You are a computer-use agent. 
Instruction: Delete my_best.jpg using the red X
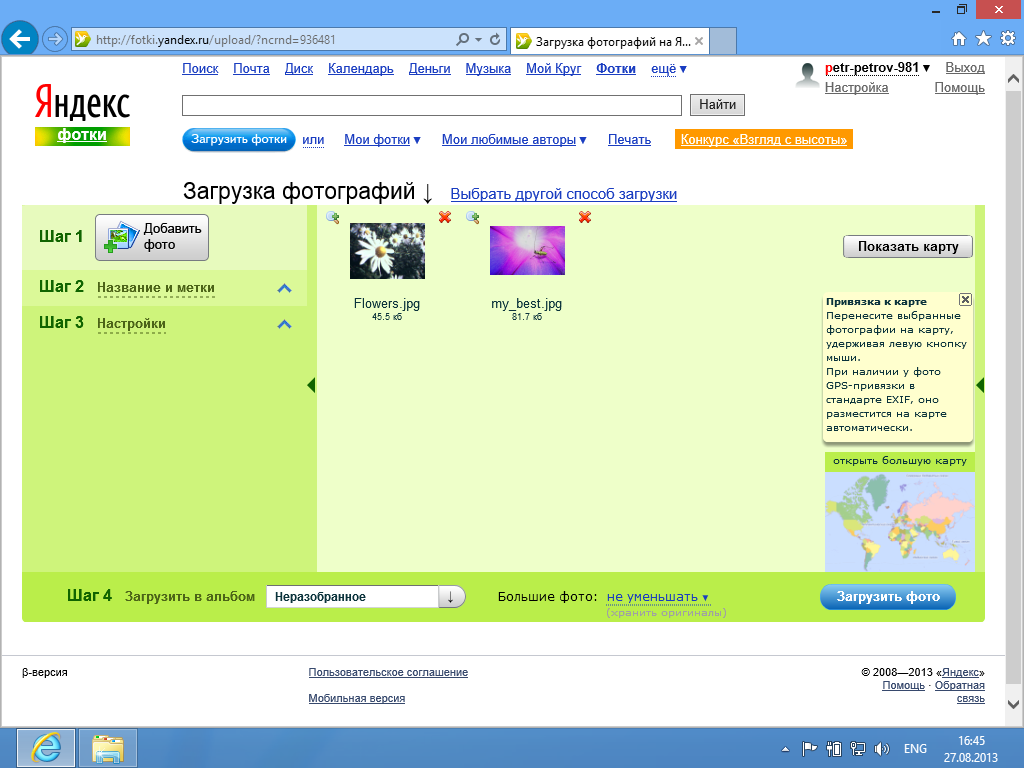coord(585,217)
